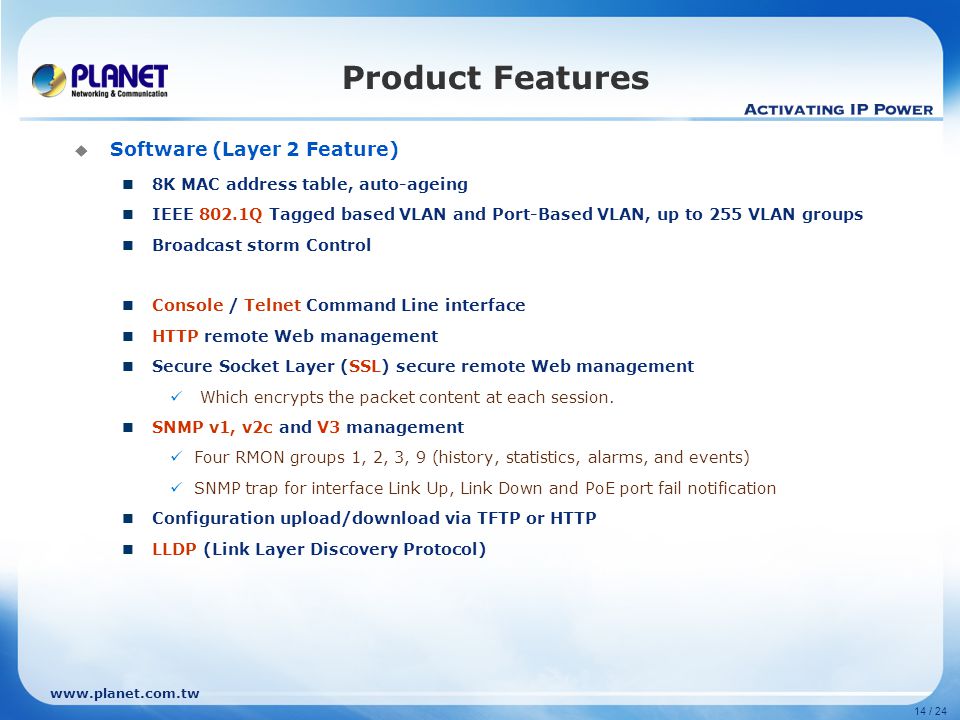The image size is (960, 720).
Task: Click the red 'Telnet' word
Action: click(x=272, y=305)
